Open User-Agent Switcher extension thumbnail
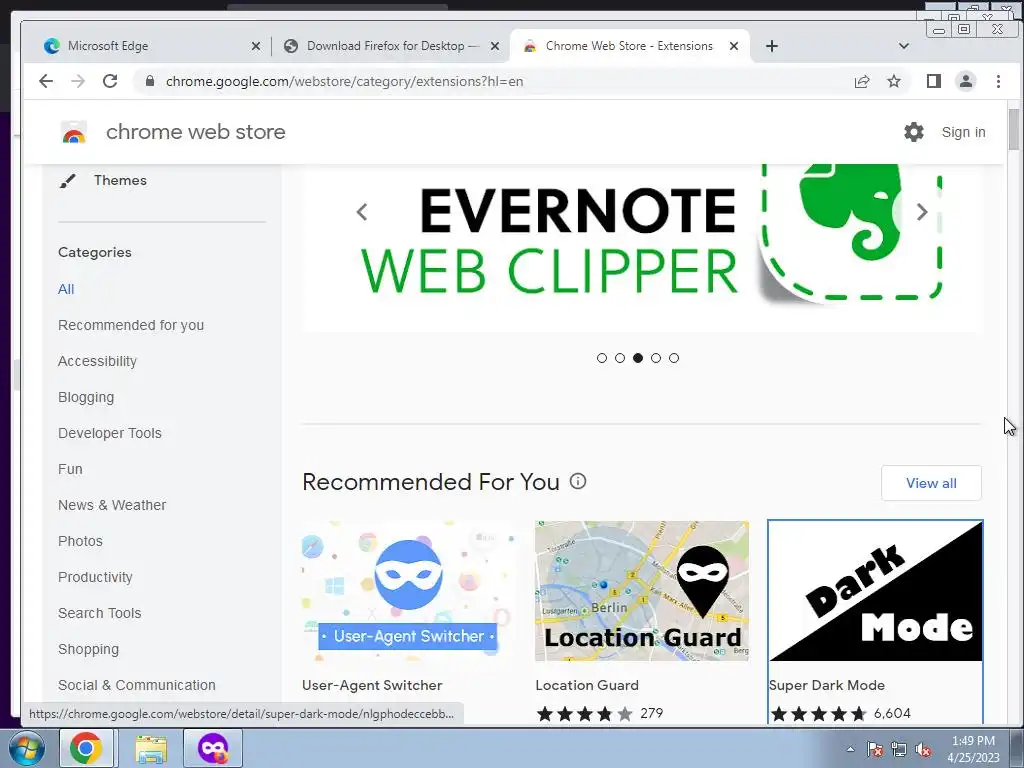The height and width of the screenshot is (768, 1024). [408, 591]
